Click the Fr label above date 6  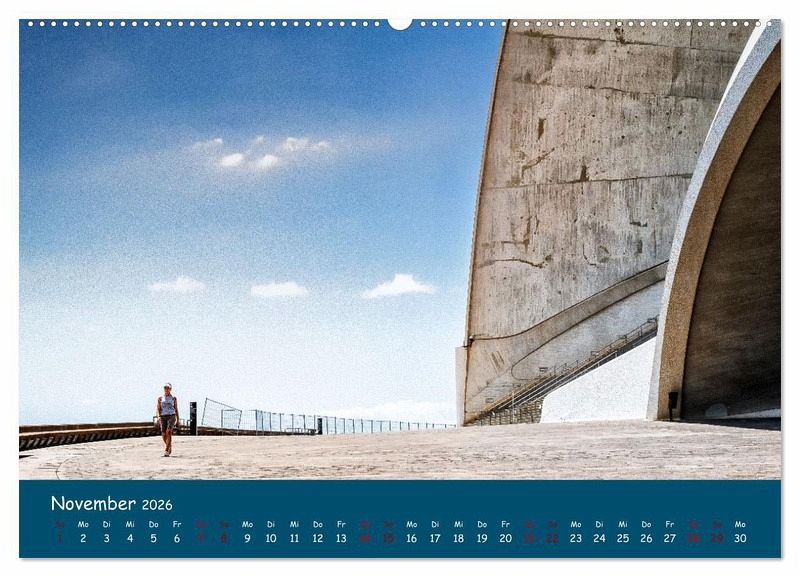pos(177,524)
